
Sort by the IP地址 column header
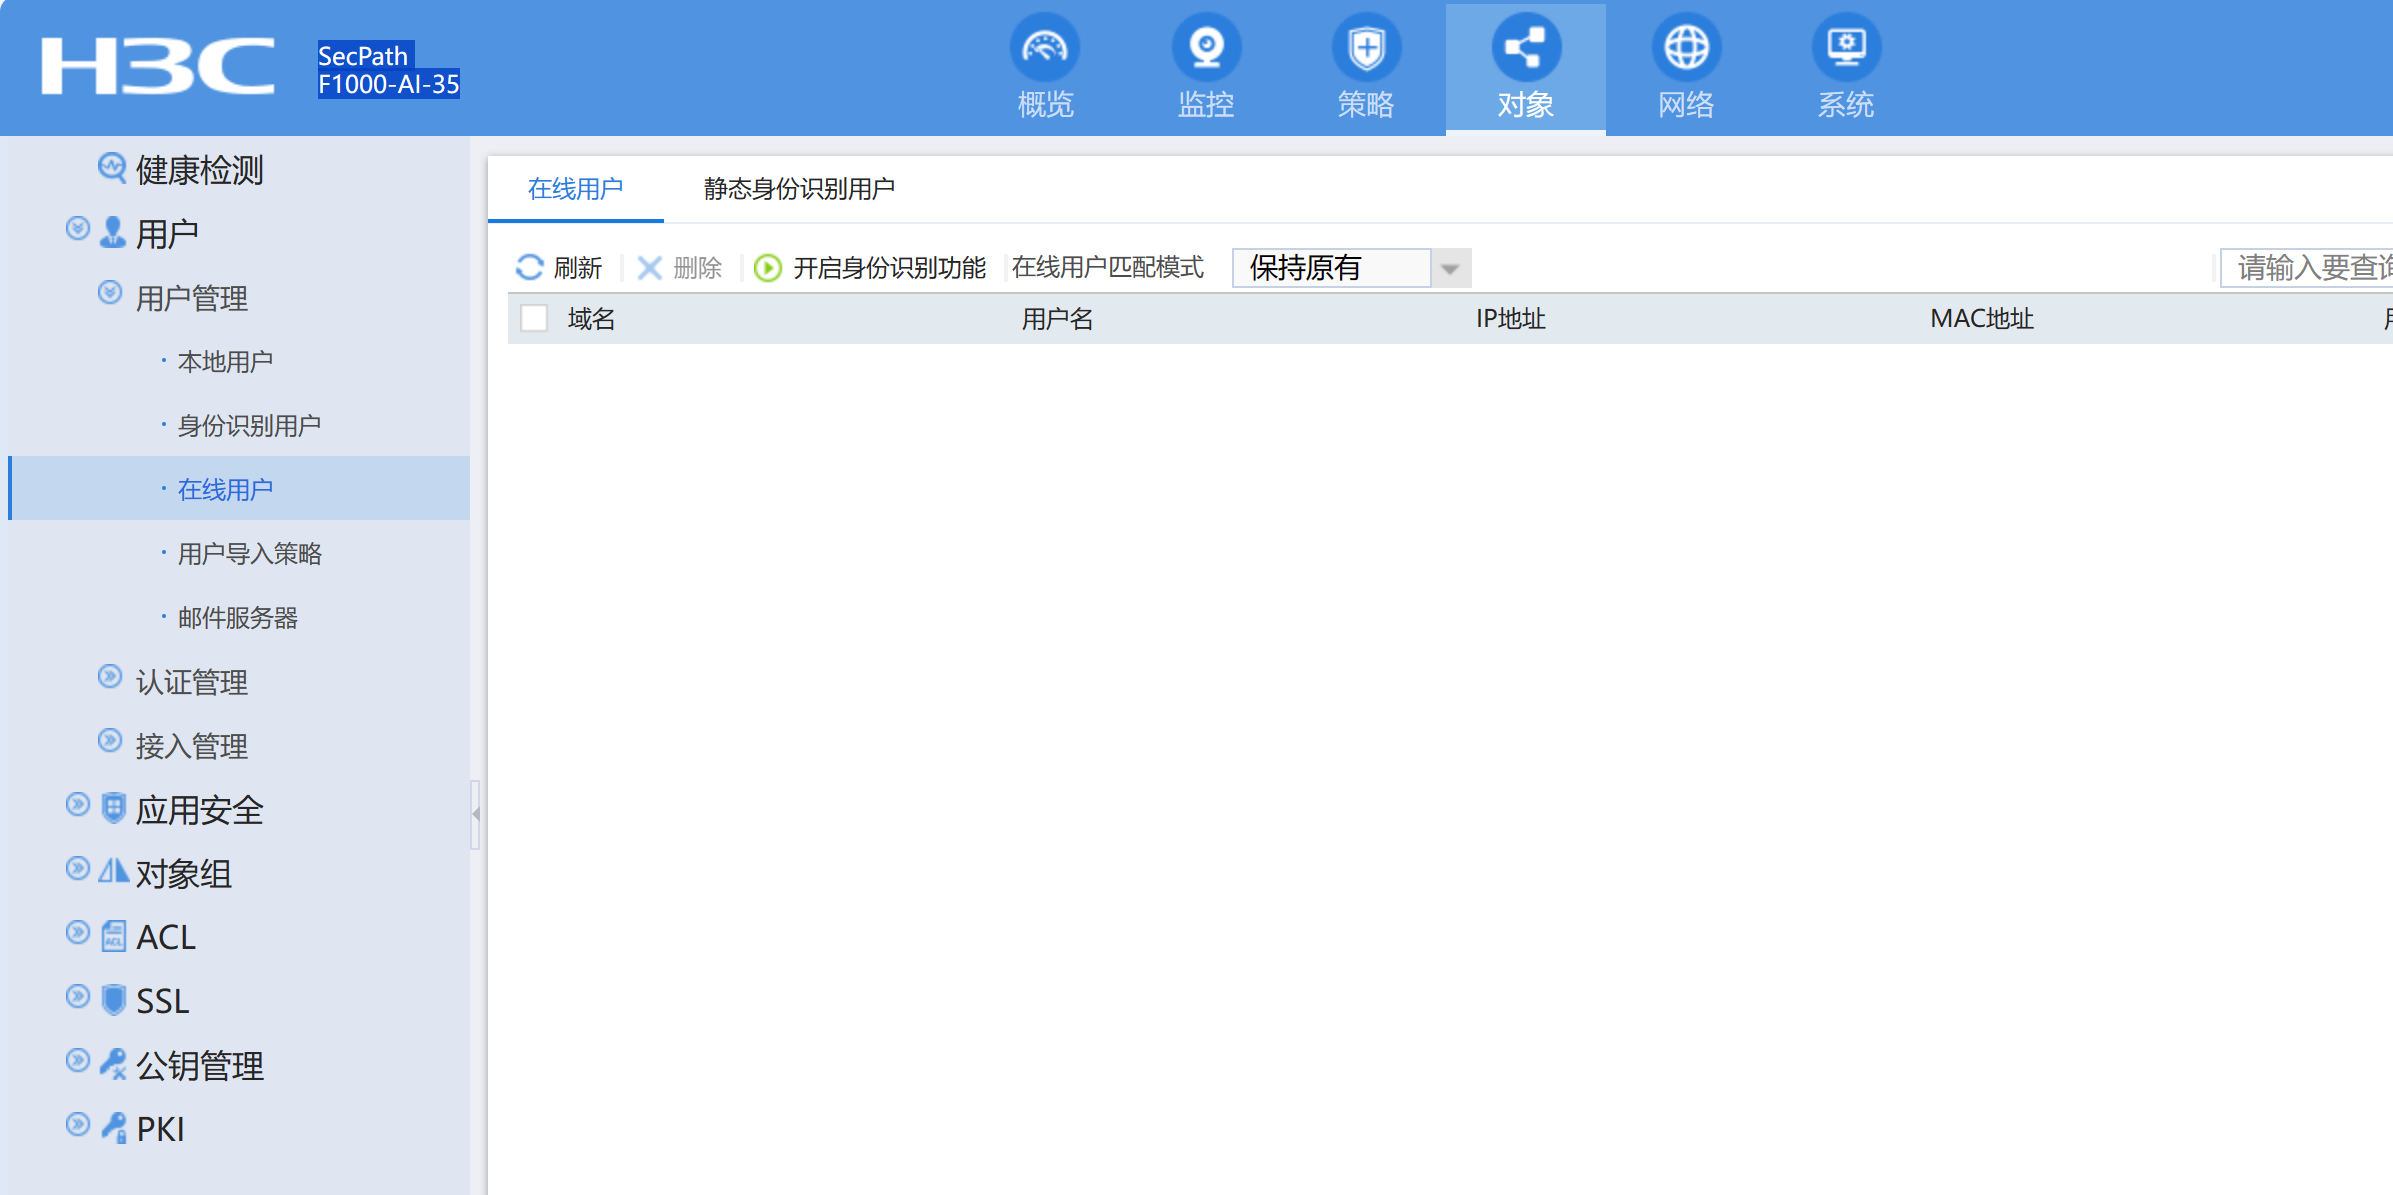pyautogui.click(x=1510, y=319)
